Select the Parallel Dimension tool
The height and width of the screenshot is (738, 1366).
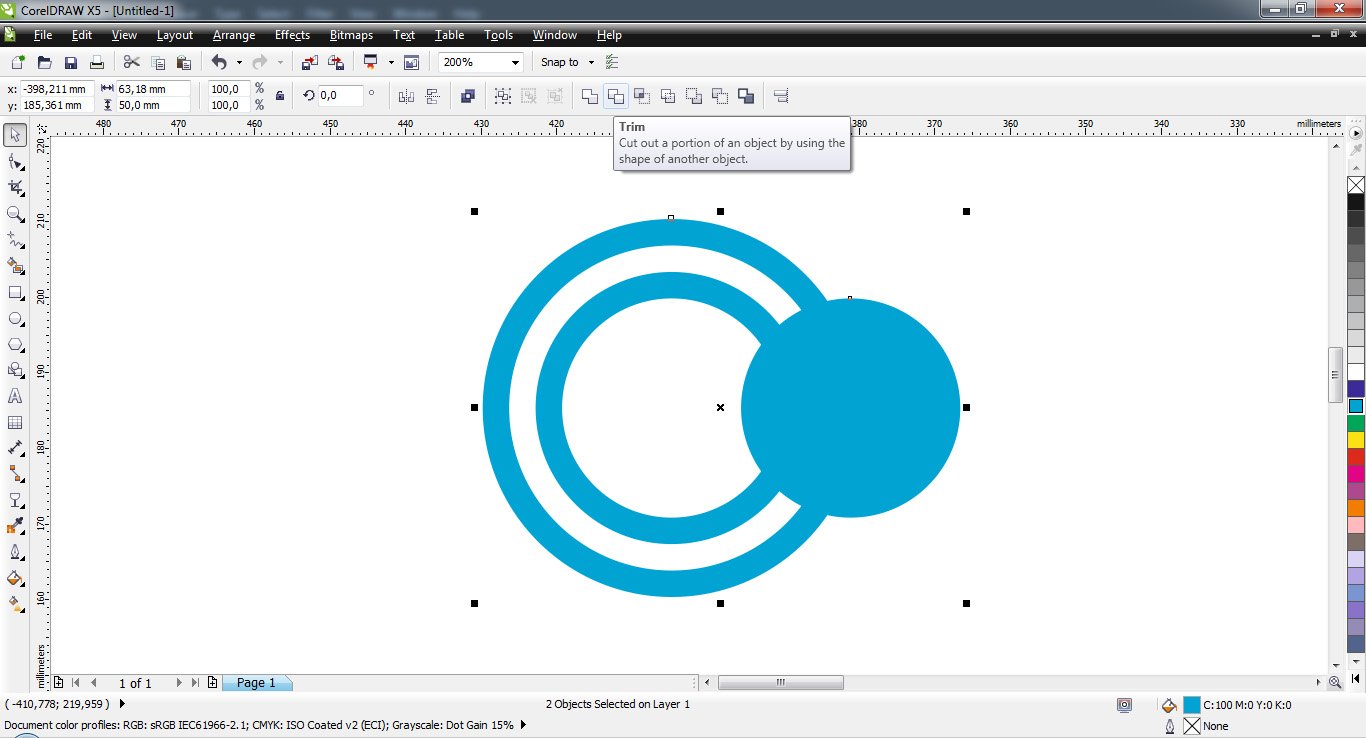(15, 448)
